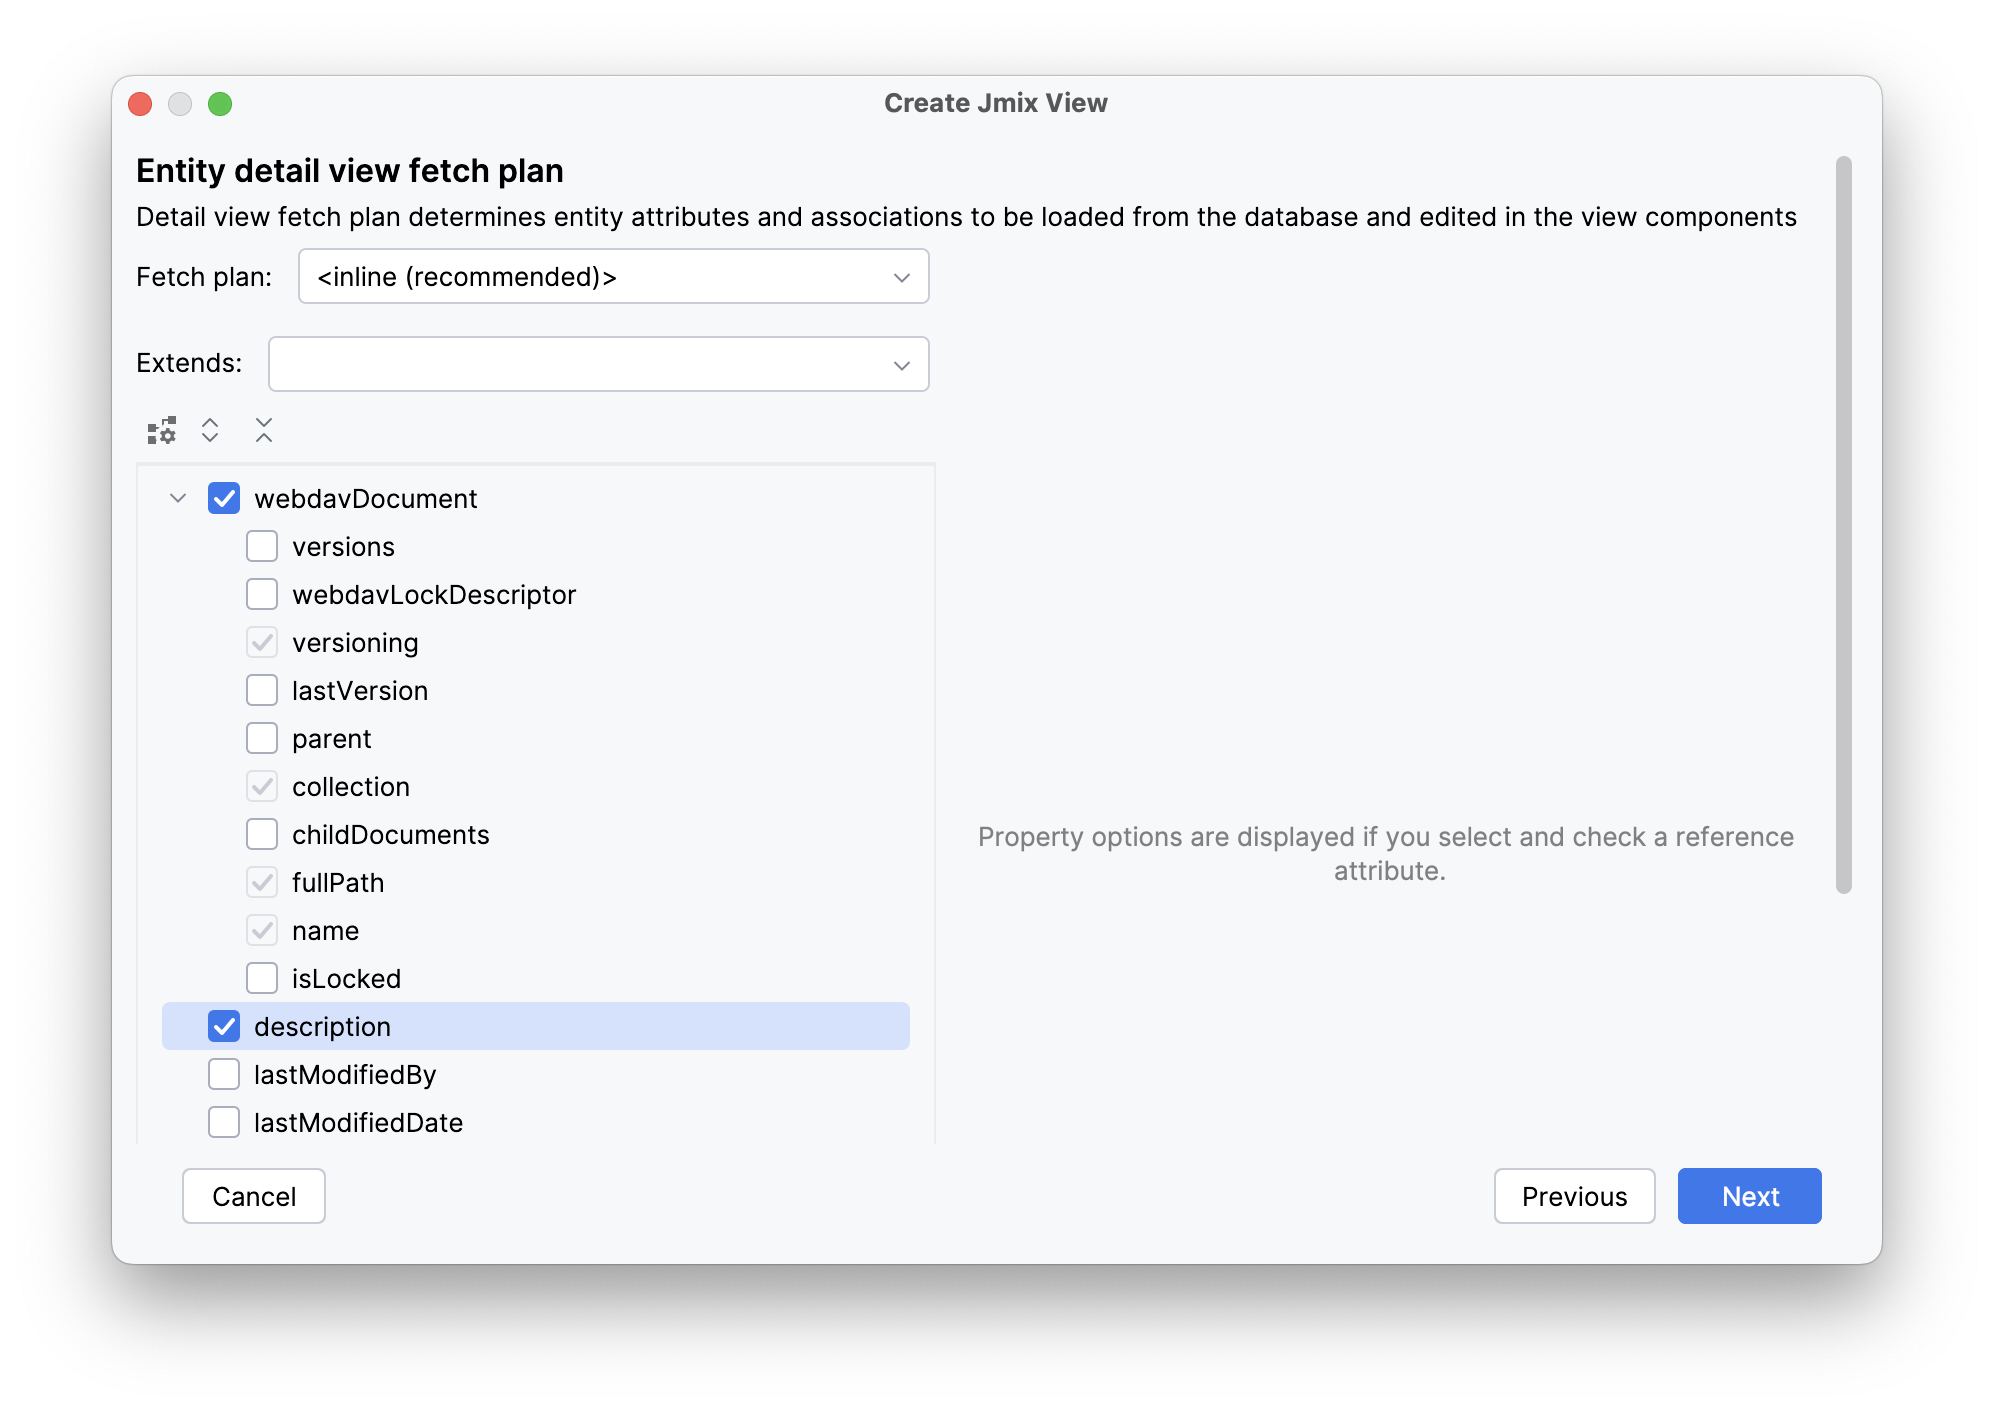Viewport: 1994px width, 1412px height.
Task: Check the isLocked attribute
Action: (262, 978)
